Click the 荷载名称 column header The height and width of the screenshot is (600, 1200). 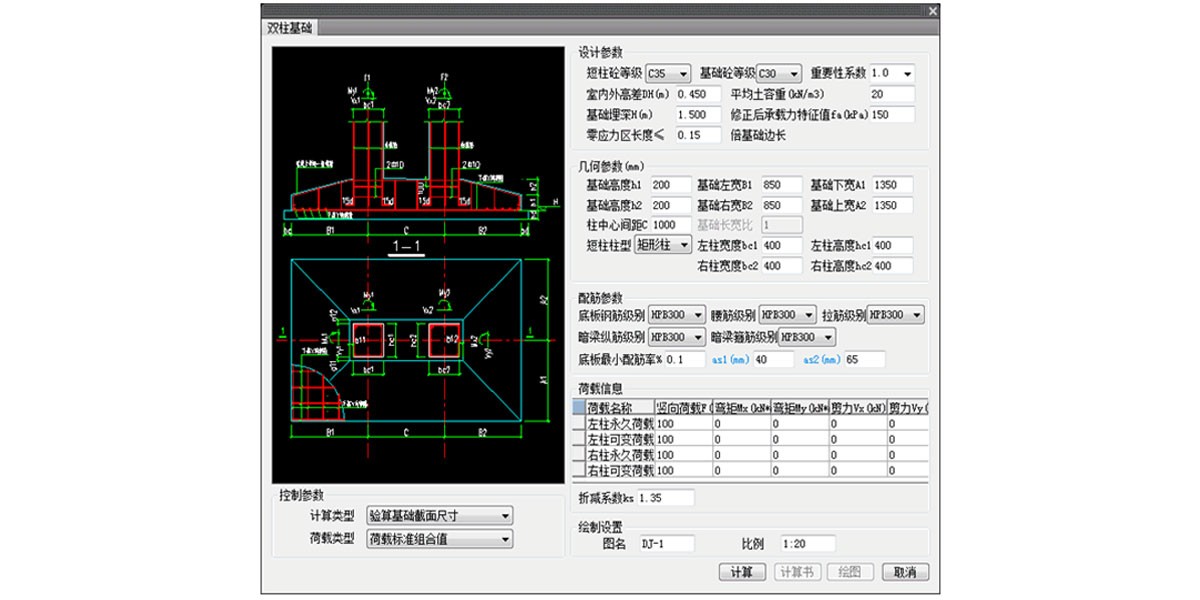pyautogui.click(x=620, y=408)
